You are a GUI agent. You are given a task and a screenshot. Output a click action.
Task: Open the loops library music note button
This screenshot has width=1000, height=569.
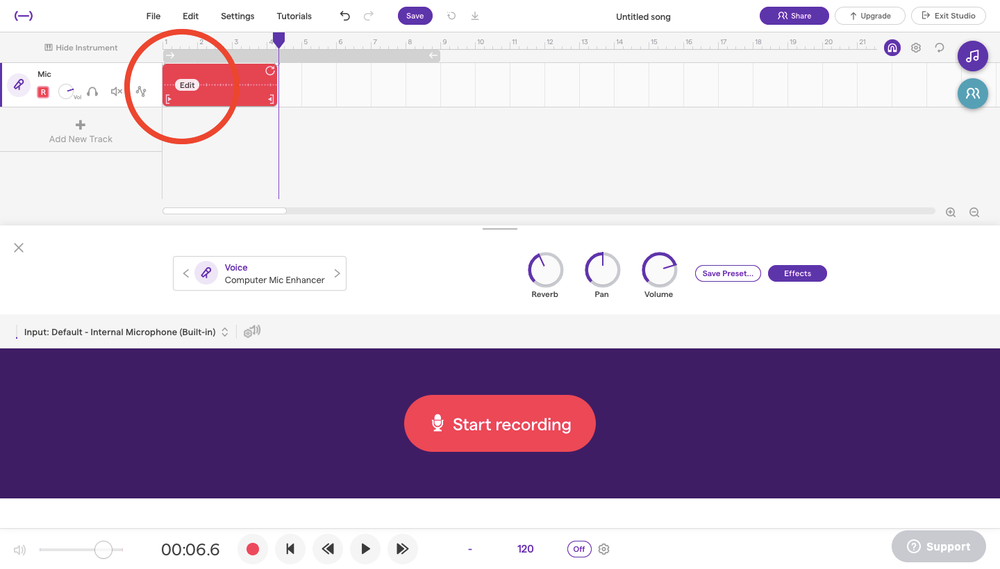[x=973, y=56]
